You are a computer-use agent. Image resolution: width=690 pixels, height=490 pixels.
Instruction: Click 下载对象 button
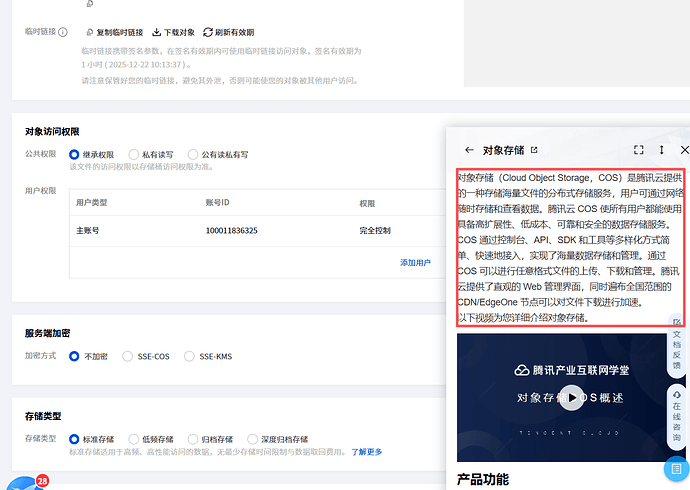click(179, 32)
